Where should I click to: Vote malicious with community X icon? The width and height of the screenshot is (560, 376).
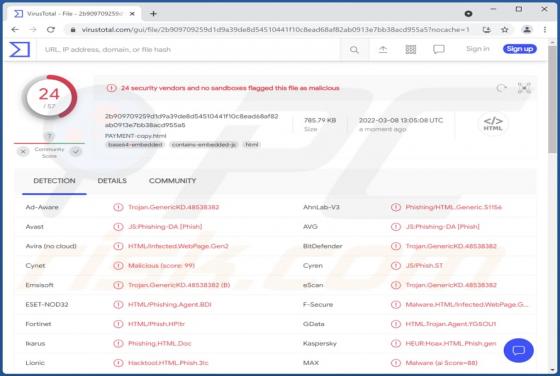click(23, 151)
